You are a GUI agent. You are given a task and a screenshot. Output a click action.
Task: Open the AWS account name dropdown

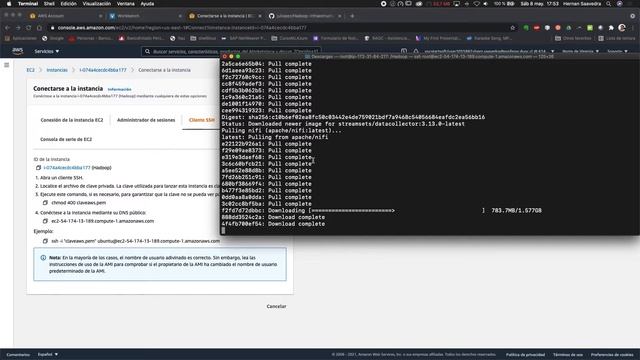pos(489,51)
